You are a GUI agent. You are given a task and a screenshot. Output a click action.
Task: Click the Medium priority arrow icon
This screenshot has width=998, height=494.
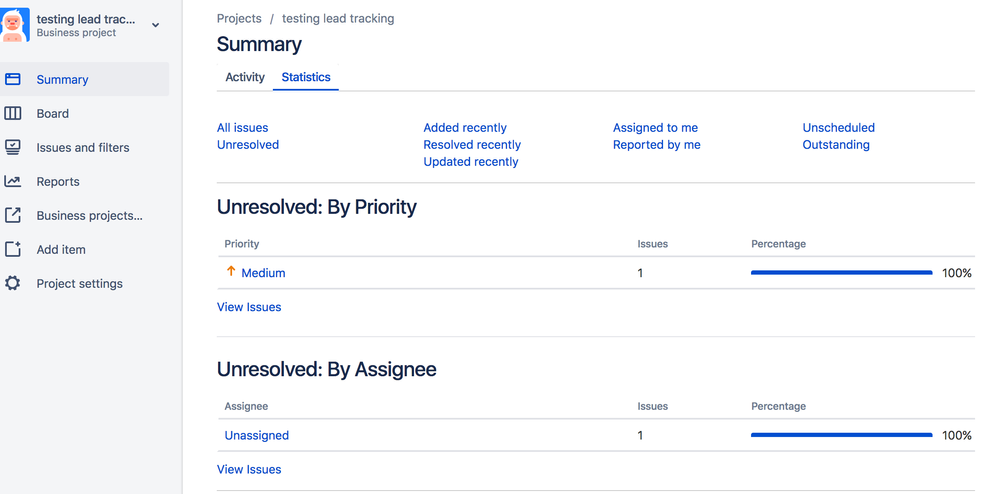[231, 272]
